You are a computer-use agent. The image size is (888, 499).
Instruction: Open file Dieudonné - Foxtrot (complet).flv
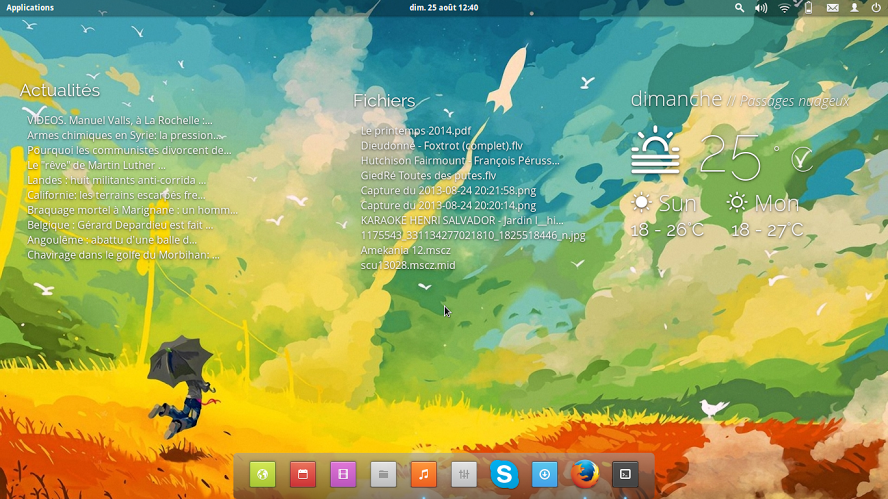click(x=442, y=146)
